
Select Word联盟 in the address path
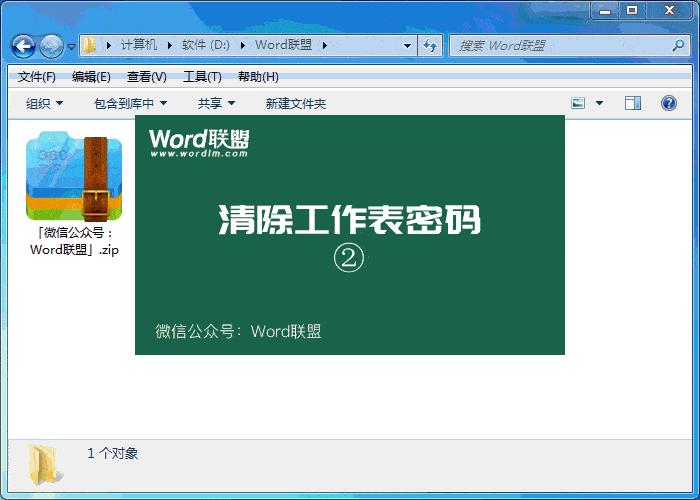point(283,45)
